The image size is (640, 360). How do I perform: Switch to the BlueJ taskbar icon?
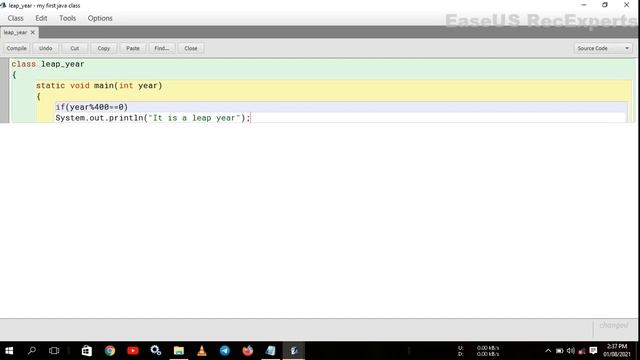[x=294, y=351]
